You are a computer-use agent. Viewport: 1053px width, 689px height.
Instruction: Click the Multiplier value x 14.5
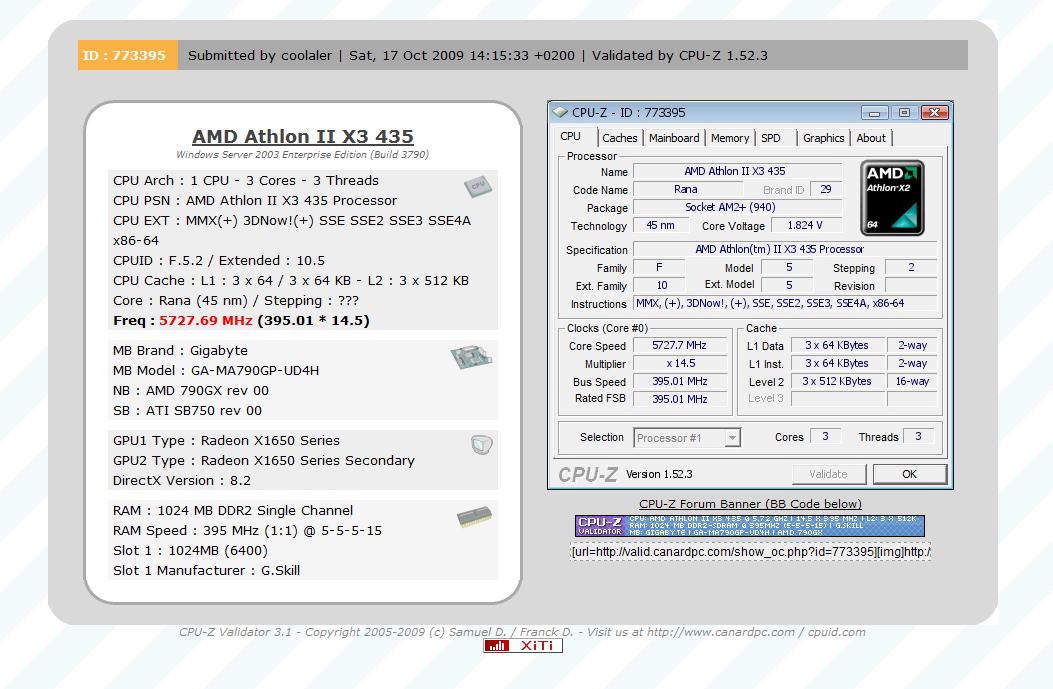coord(680,363)
